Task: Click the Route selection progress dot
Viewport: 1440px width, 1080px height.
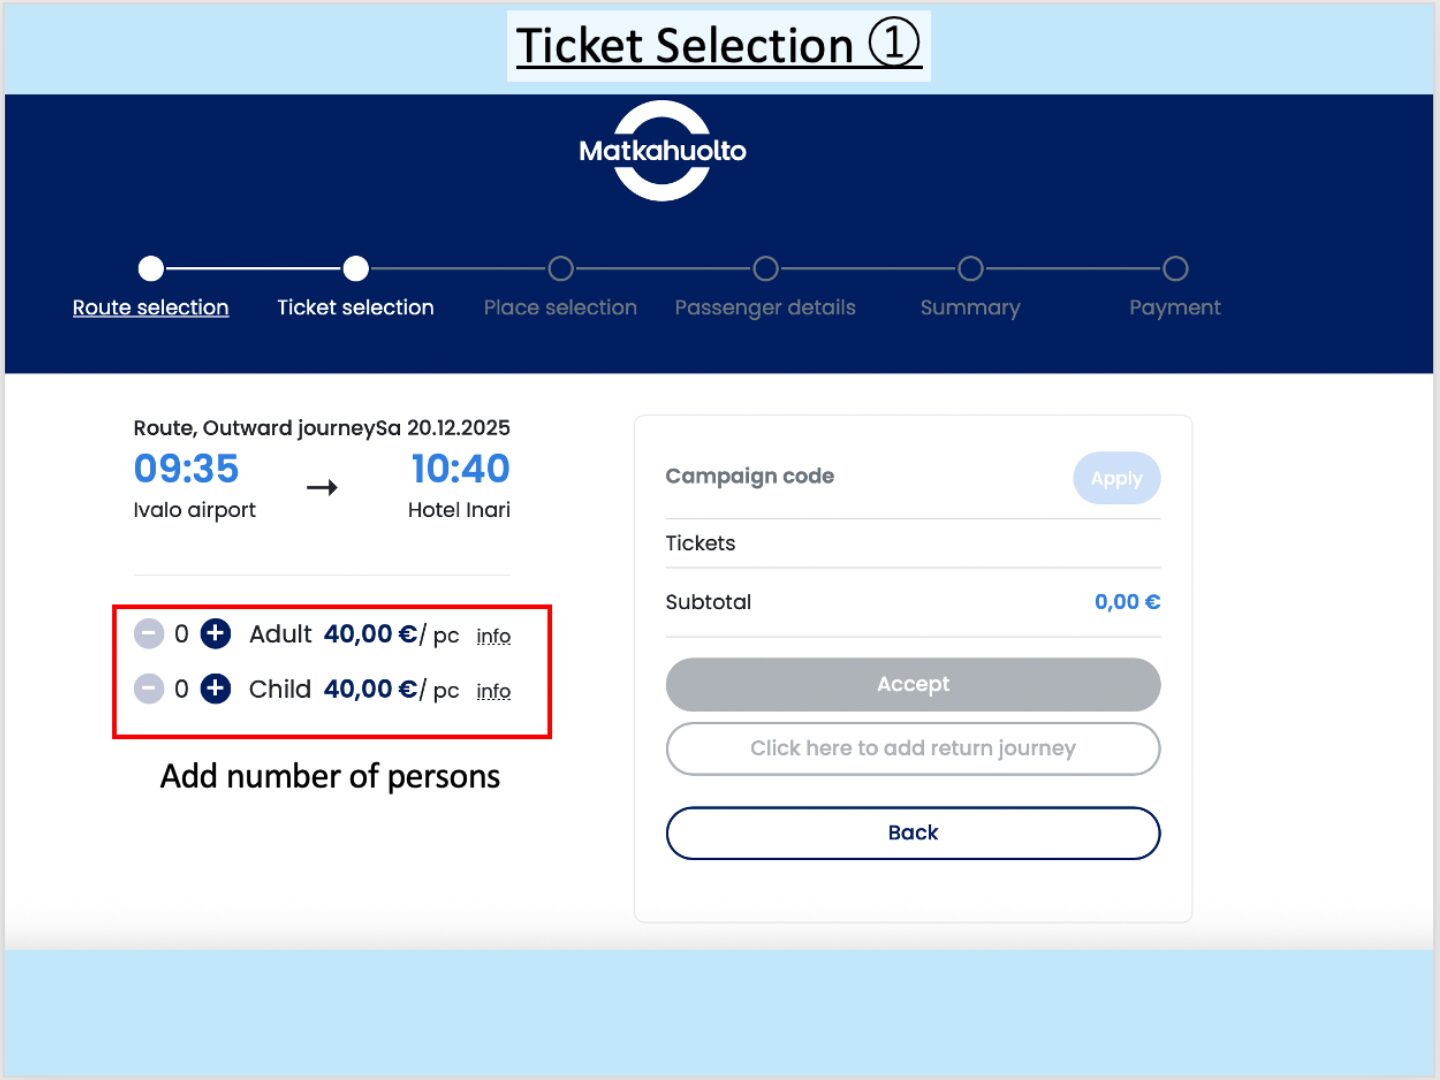Action: pyautogui.click(x=151, y=269)
